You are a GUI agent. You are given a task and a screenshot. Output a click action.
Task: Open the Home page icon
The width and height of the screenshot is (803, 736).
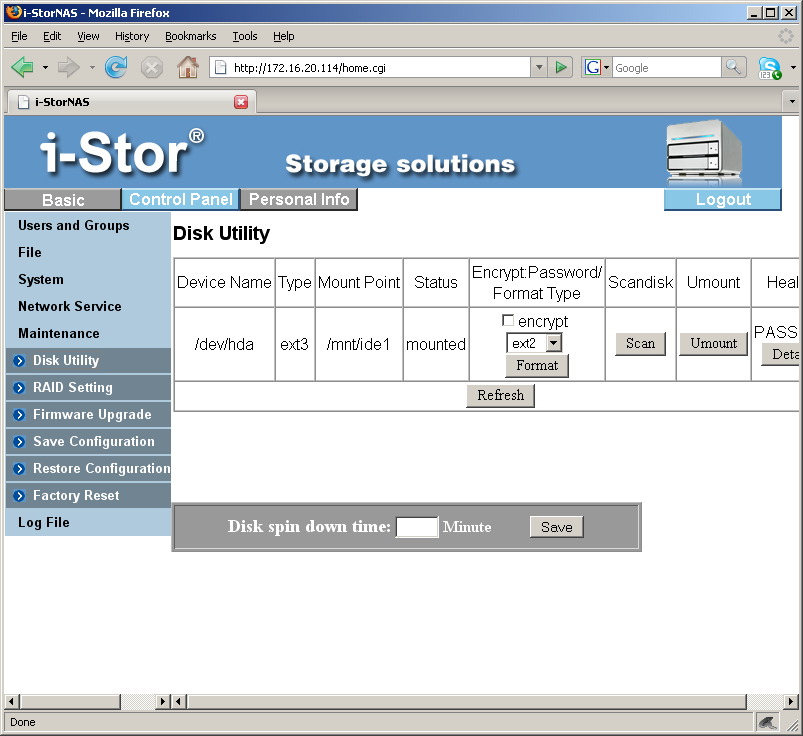[188, 67]
